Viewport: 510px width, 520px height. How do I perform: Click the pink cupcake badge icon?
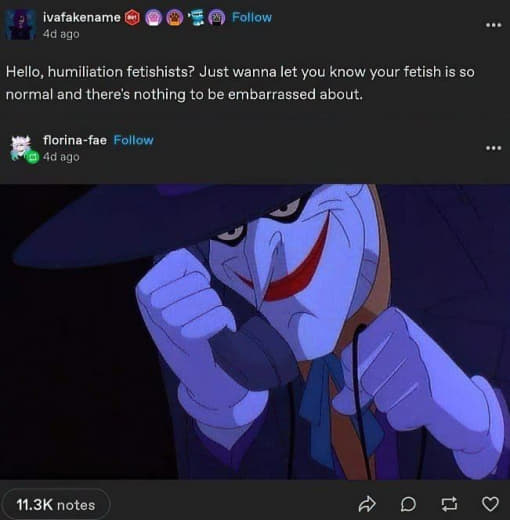click(x=153, y=18)
